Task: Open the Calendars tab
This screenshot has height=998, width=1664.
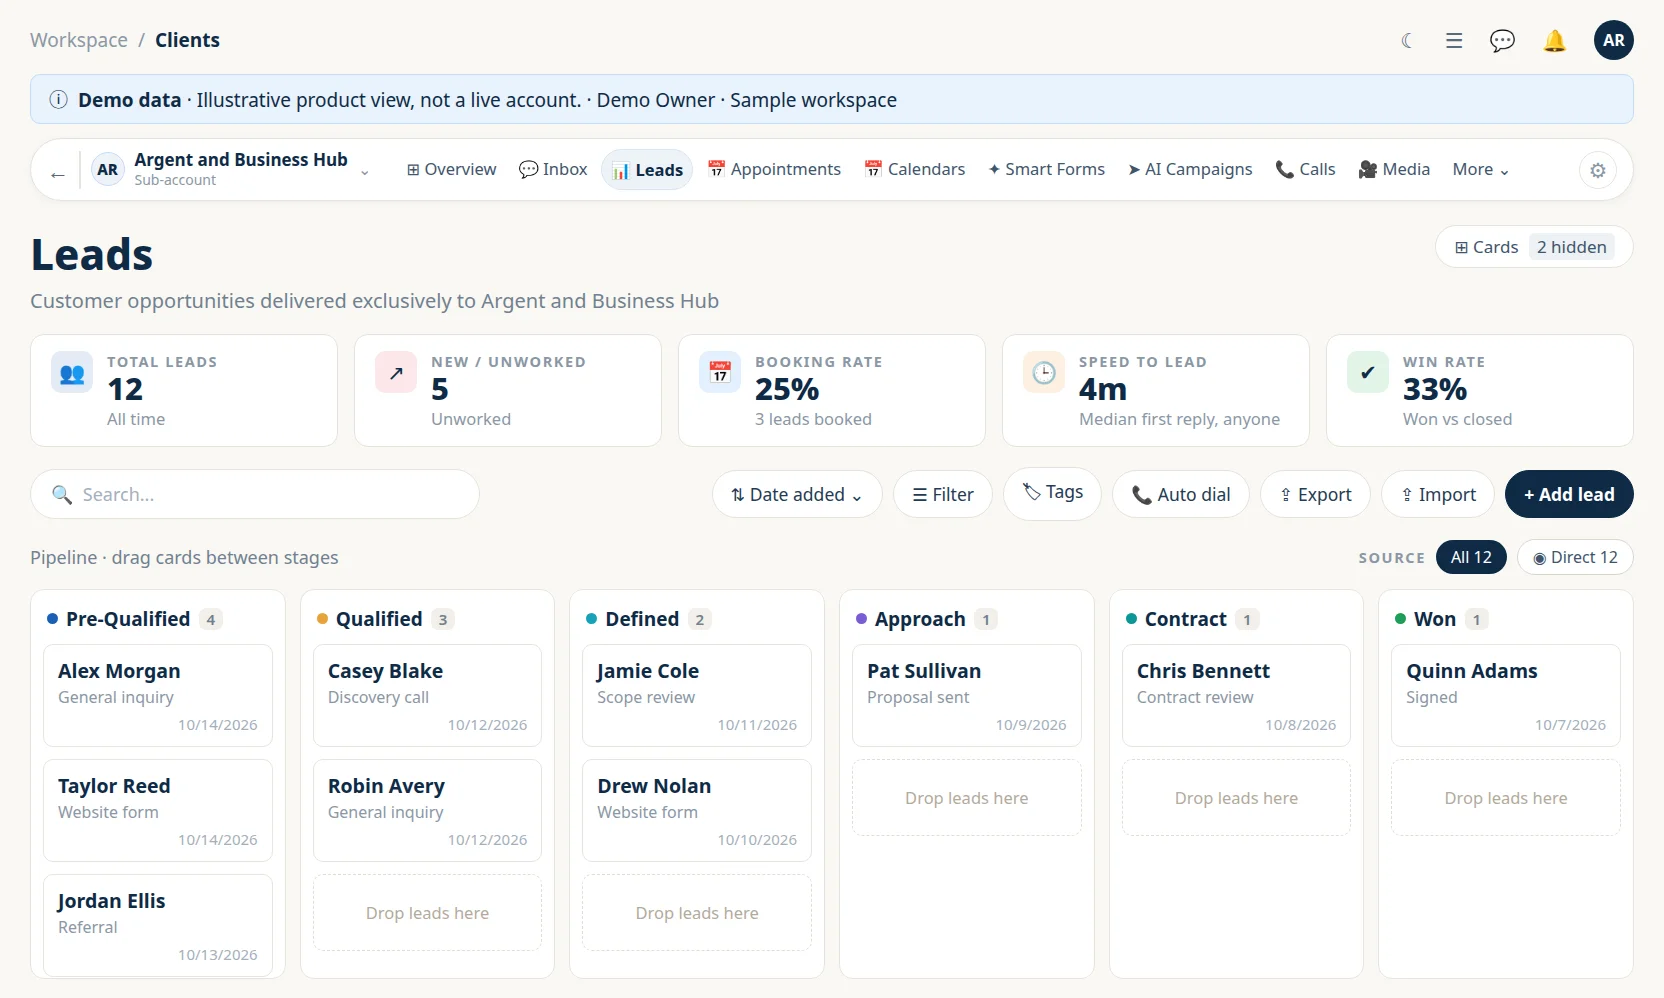Action: pyautogui.click(x=915, y=170)
